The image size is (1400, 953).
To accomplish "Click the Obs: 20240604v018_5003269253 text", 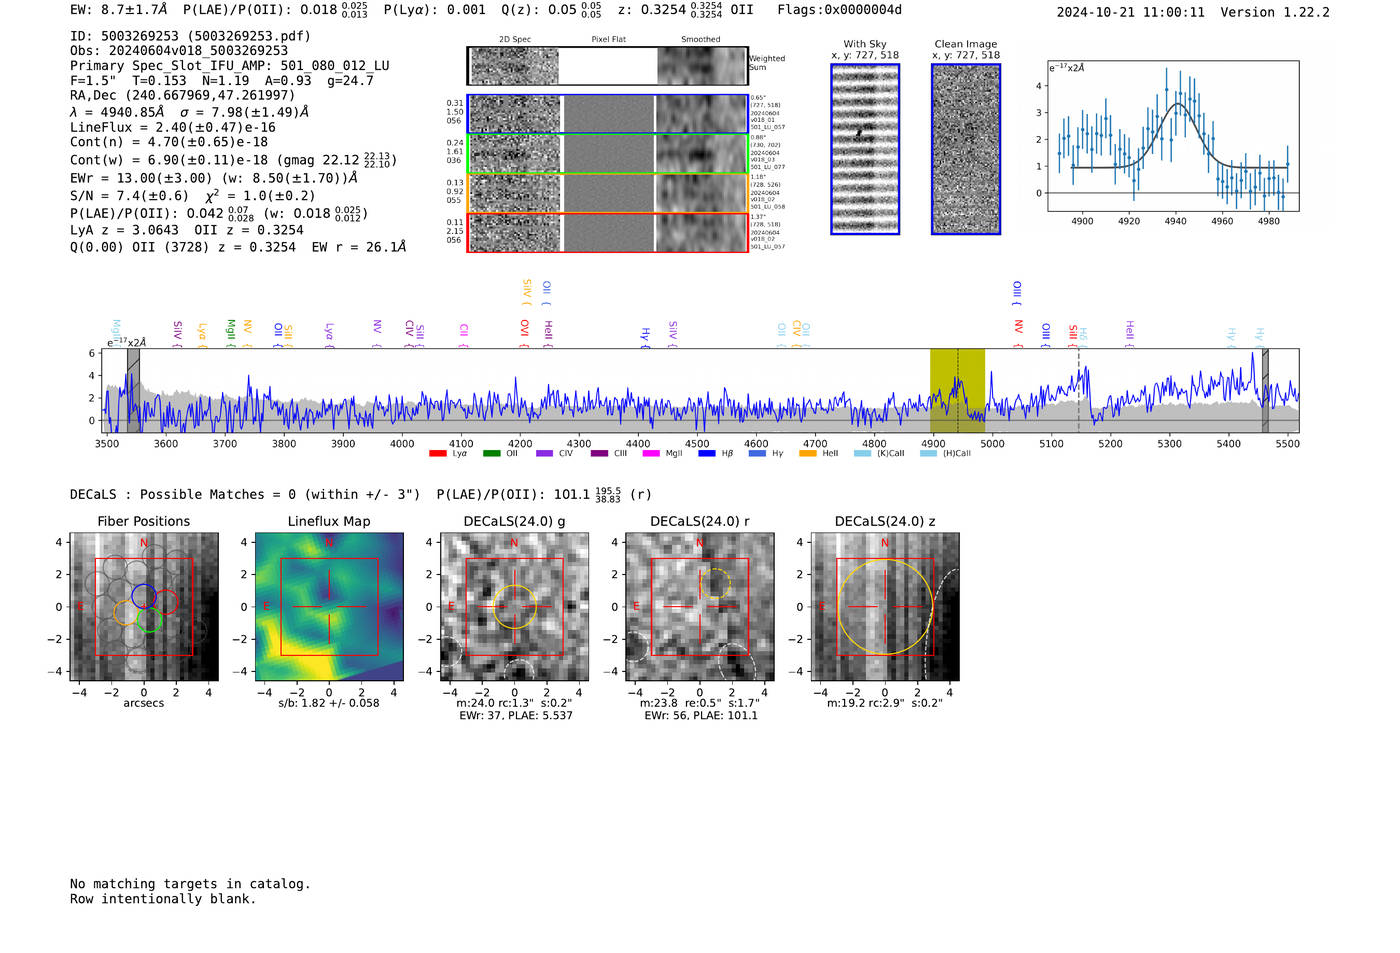I will [x=179, y=51].
